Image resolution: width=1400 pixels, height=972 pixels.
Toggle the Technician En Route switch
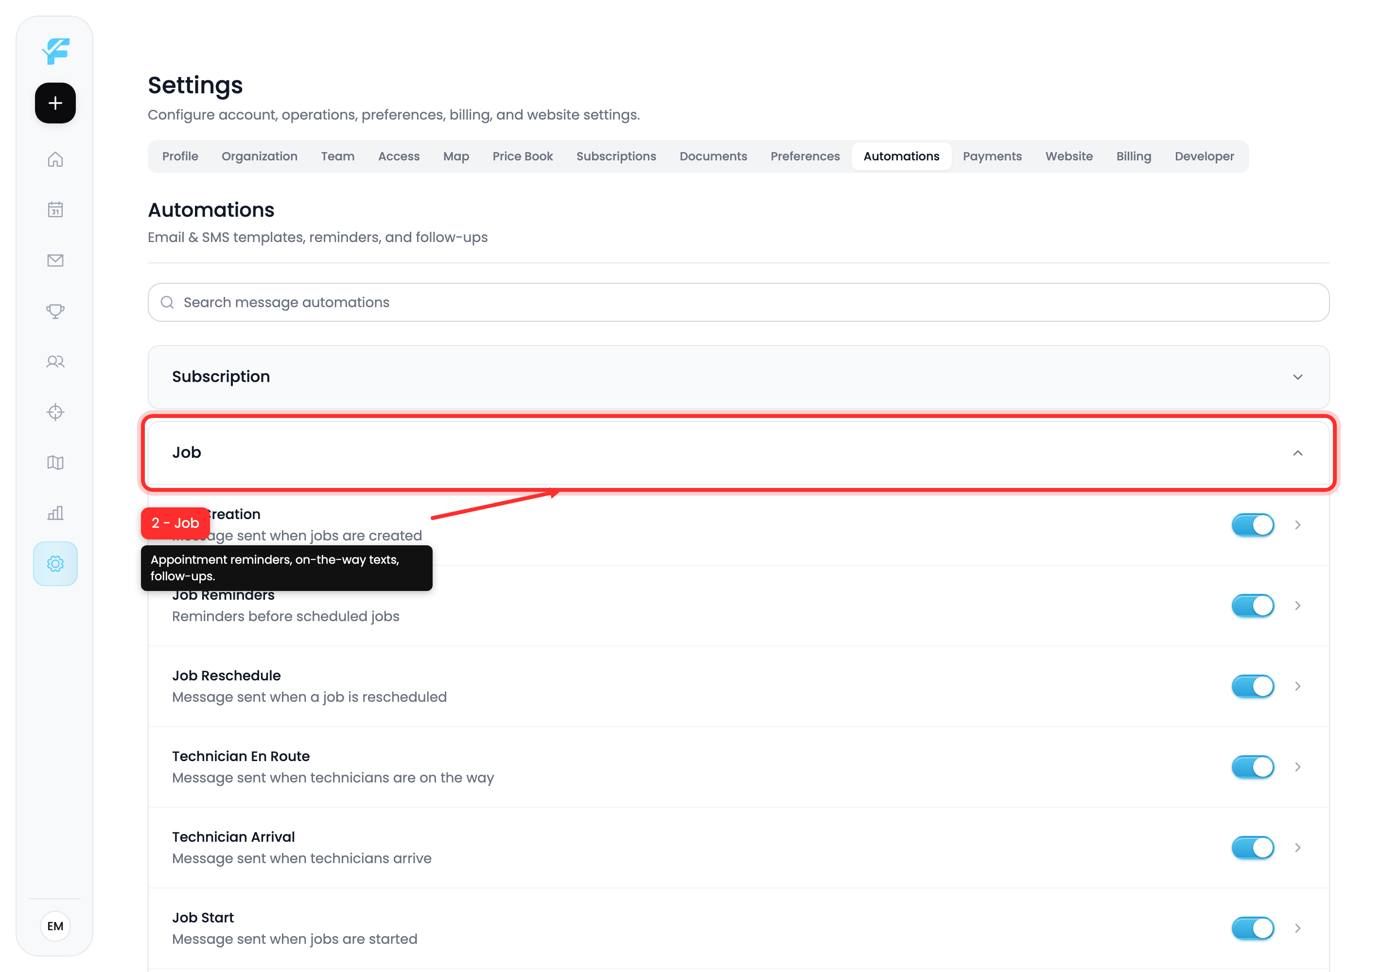[x=1252, y=767]
